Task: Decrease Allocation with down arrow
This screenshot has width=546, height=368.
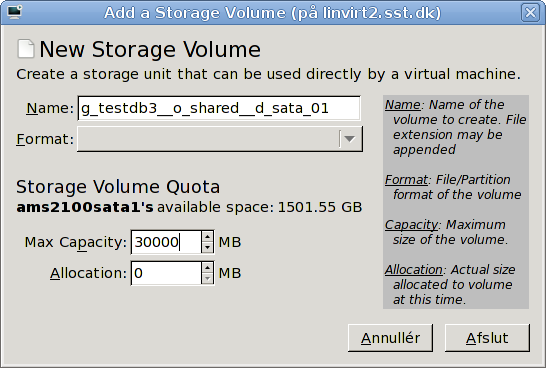Action: 208,279
